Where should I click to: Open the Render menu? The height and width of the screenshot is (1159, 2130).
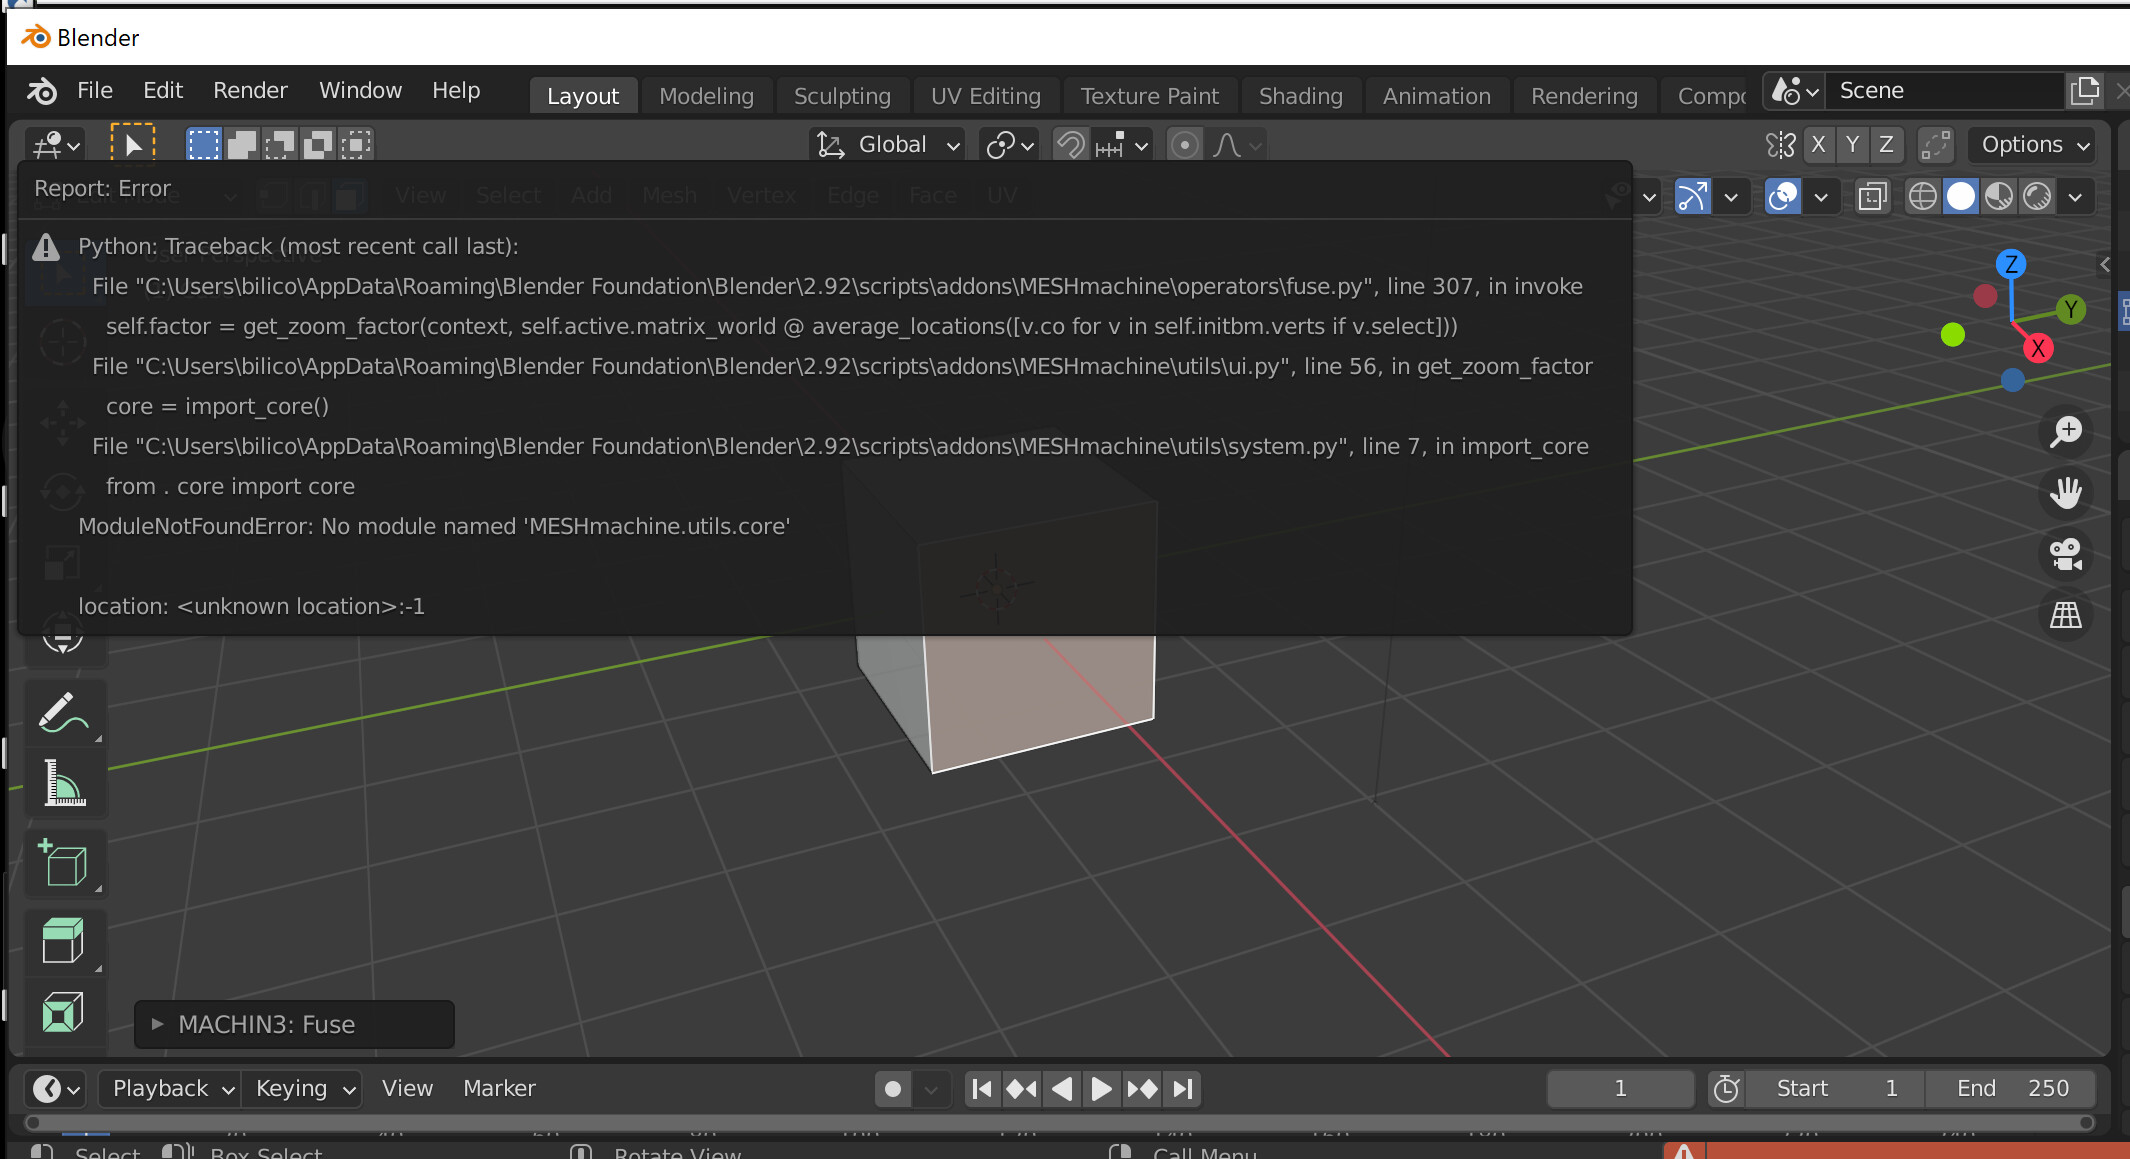(250, 90)
